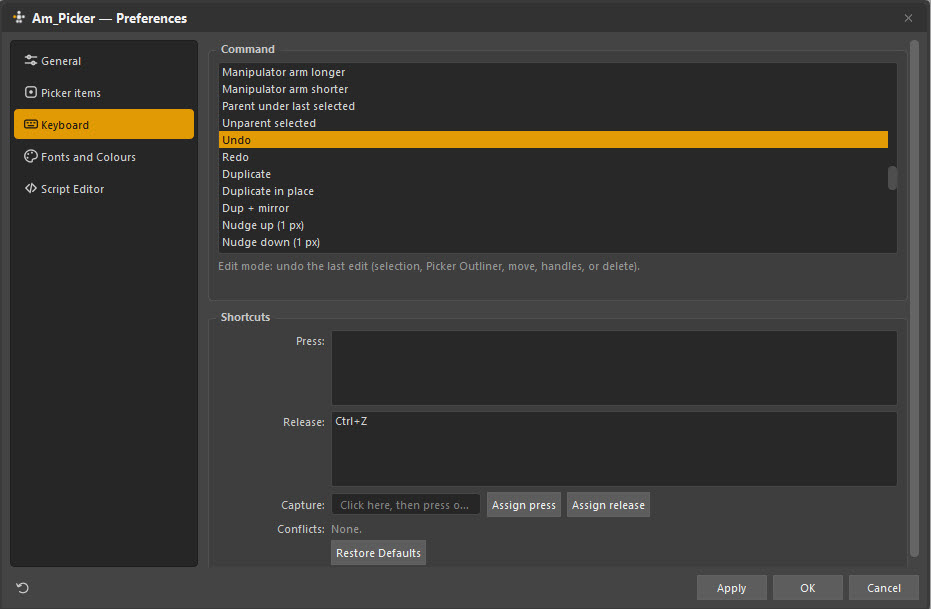Screen dimensions: 931x609
Task: Open the Picker items page
Action: (104, 93)
